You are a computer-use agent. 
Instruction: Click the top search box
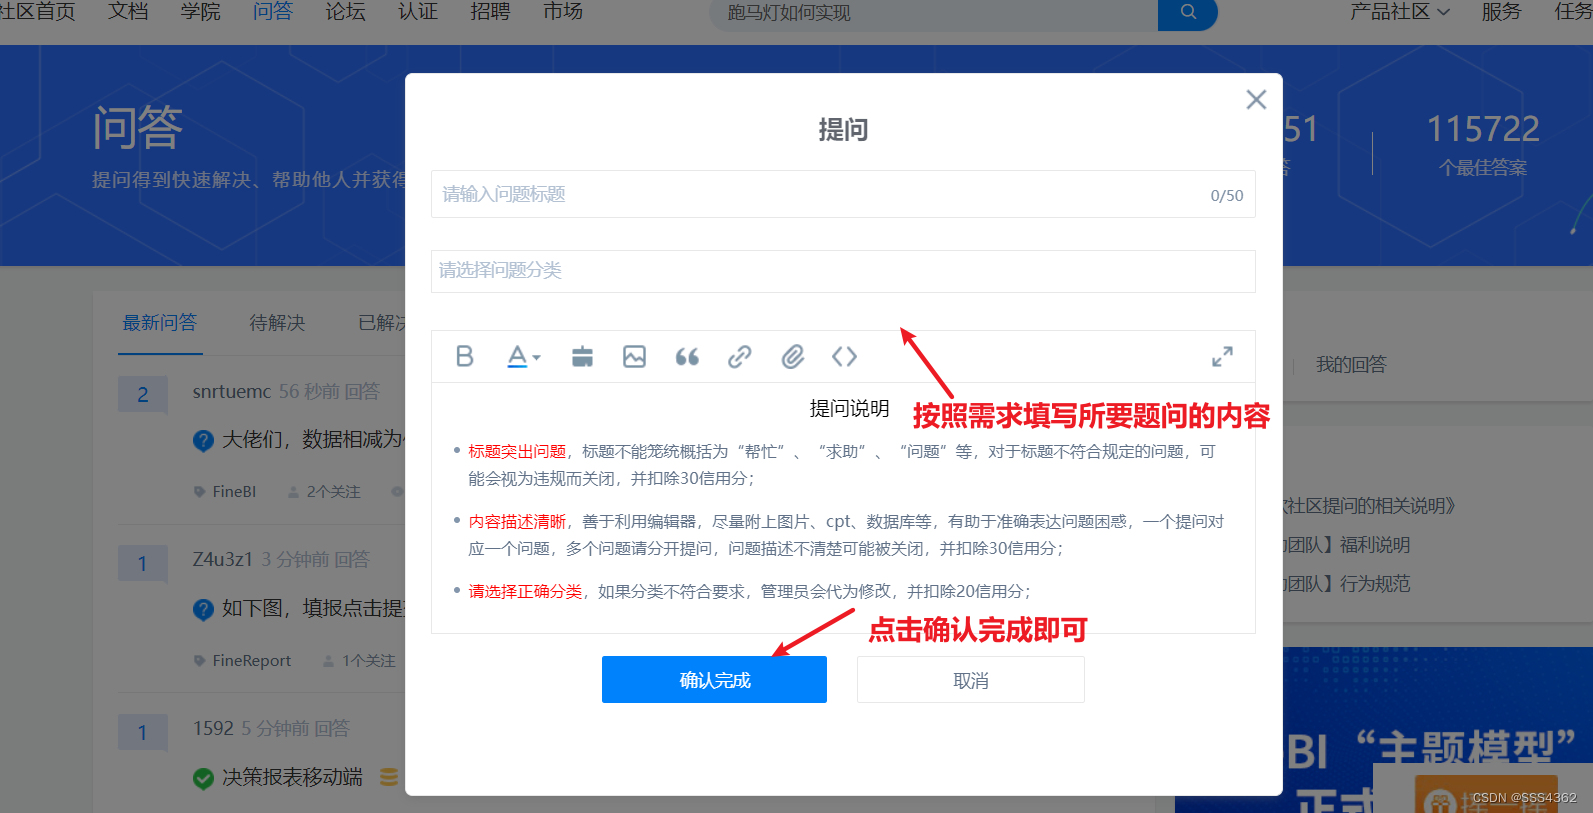[933, 13]
